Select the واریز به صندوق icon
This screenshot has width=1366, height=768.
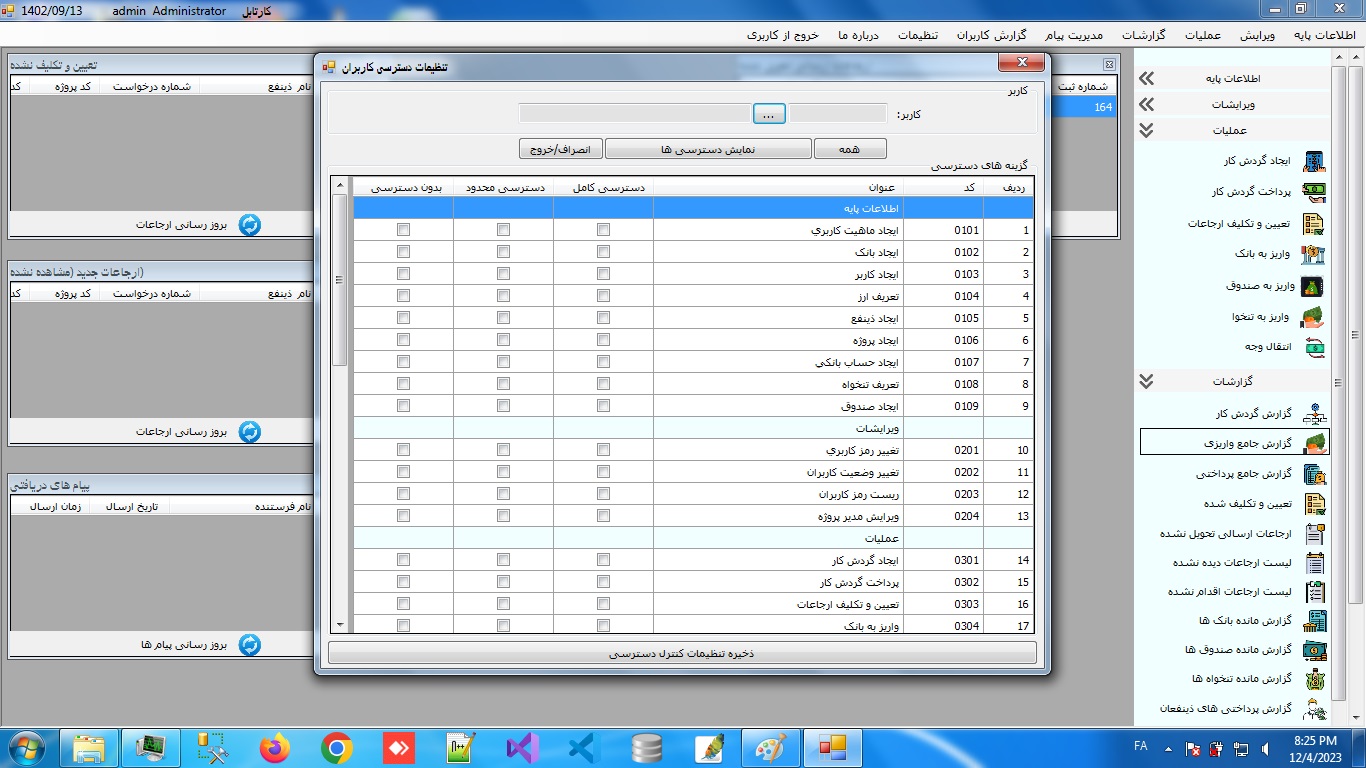click(1314, 286)
